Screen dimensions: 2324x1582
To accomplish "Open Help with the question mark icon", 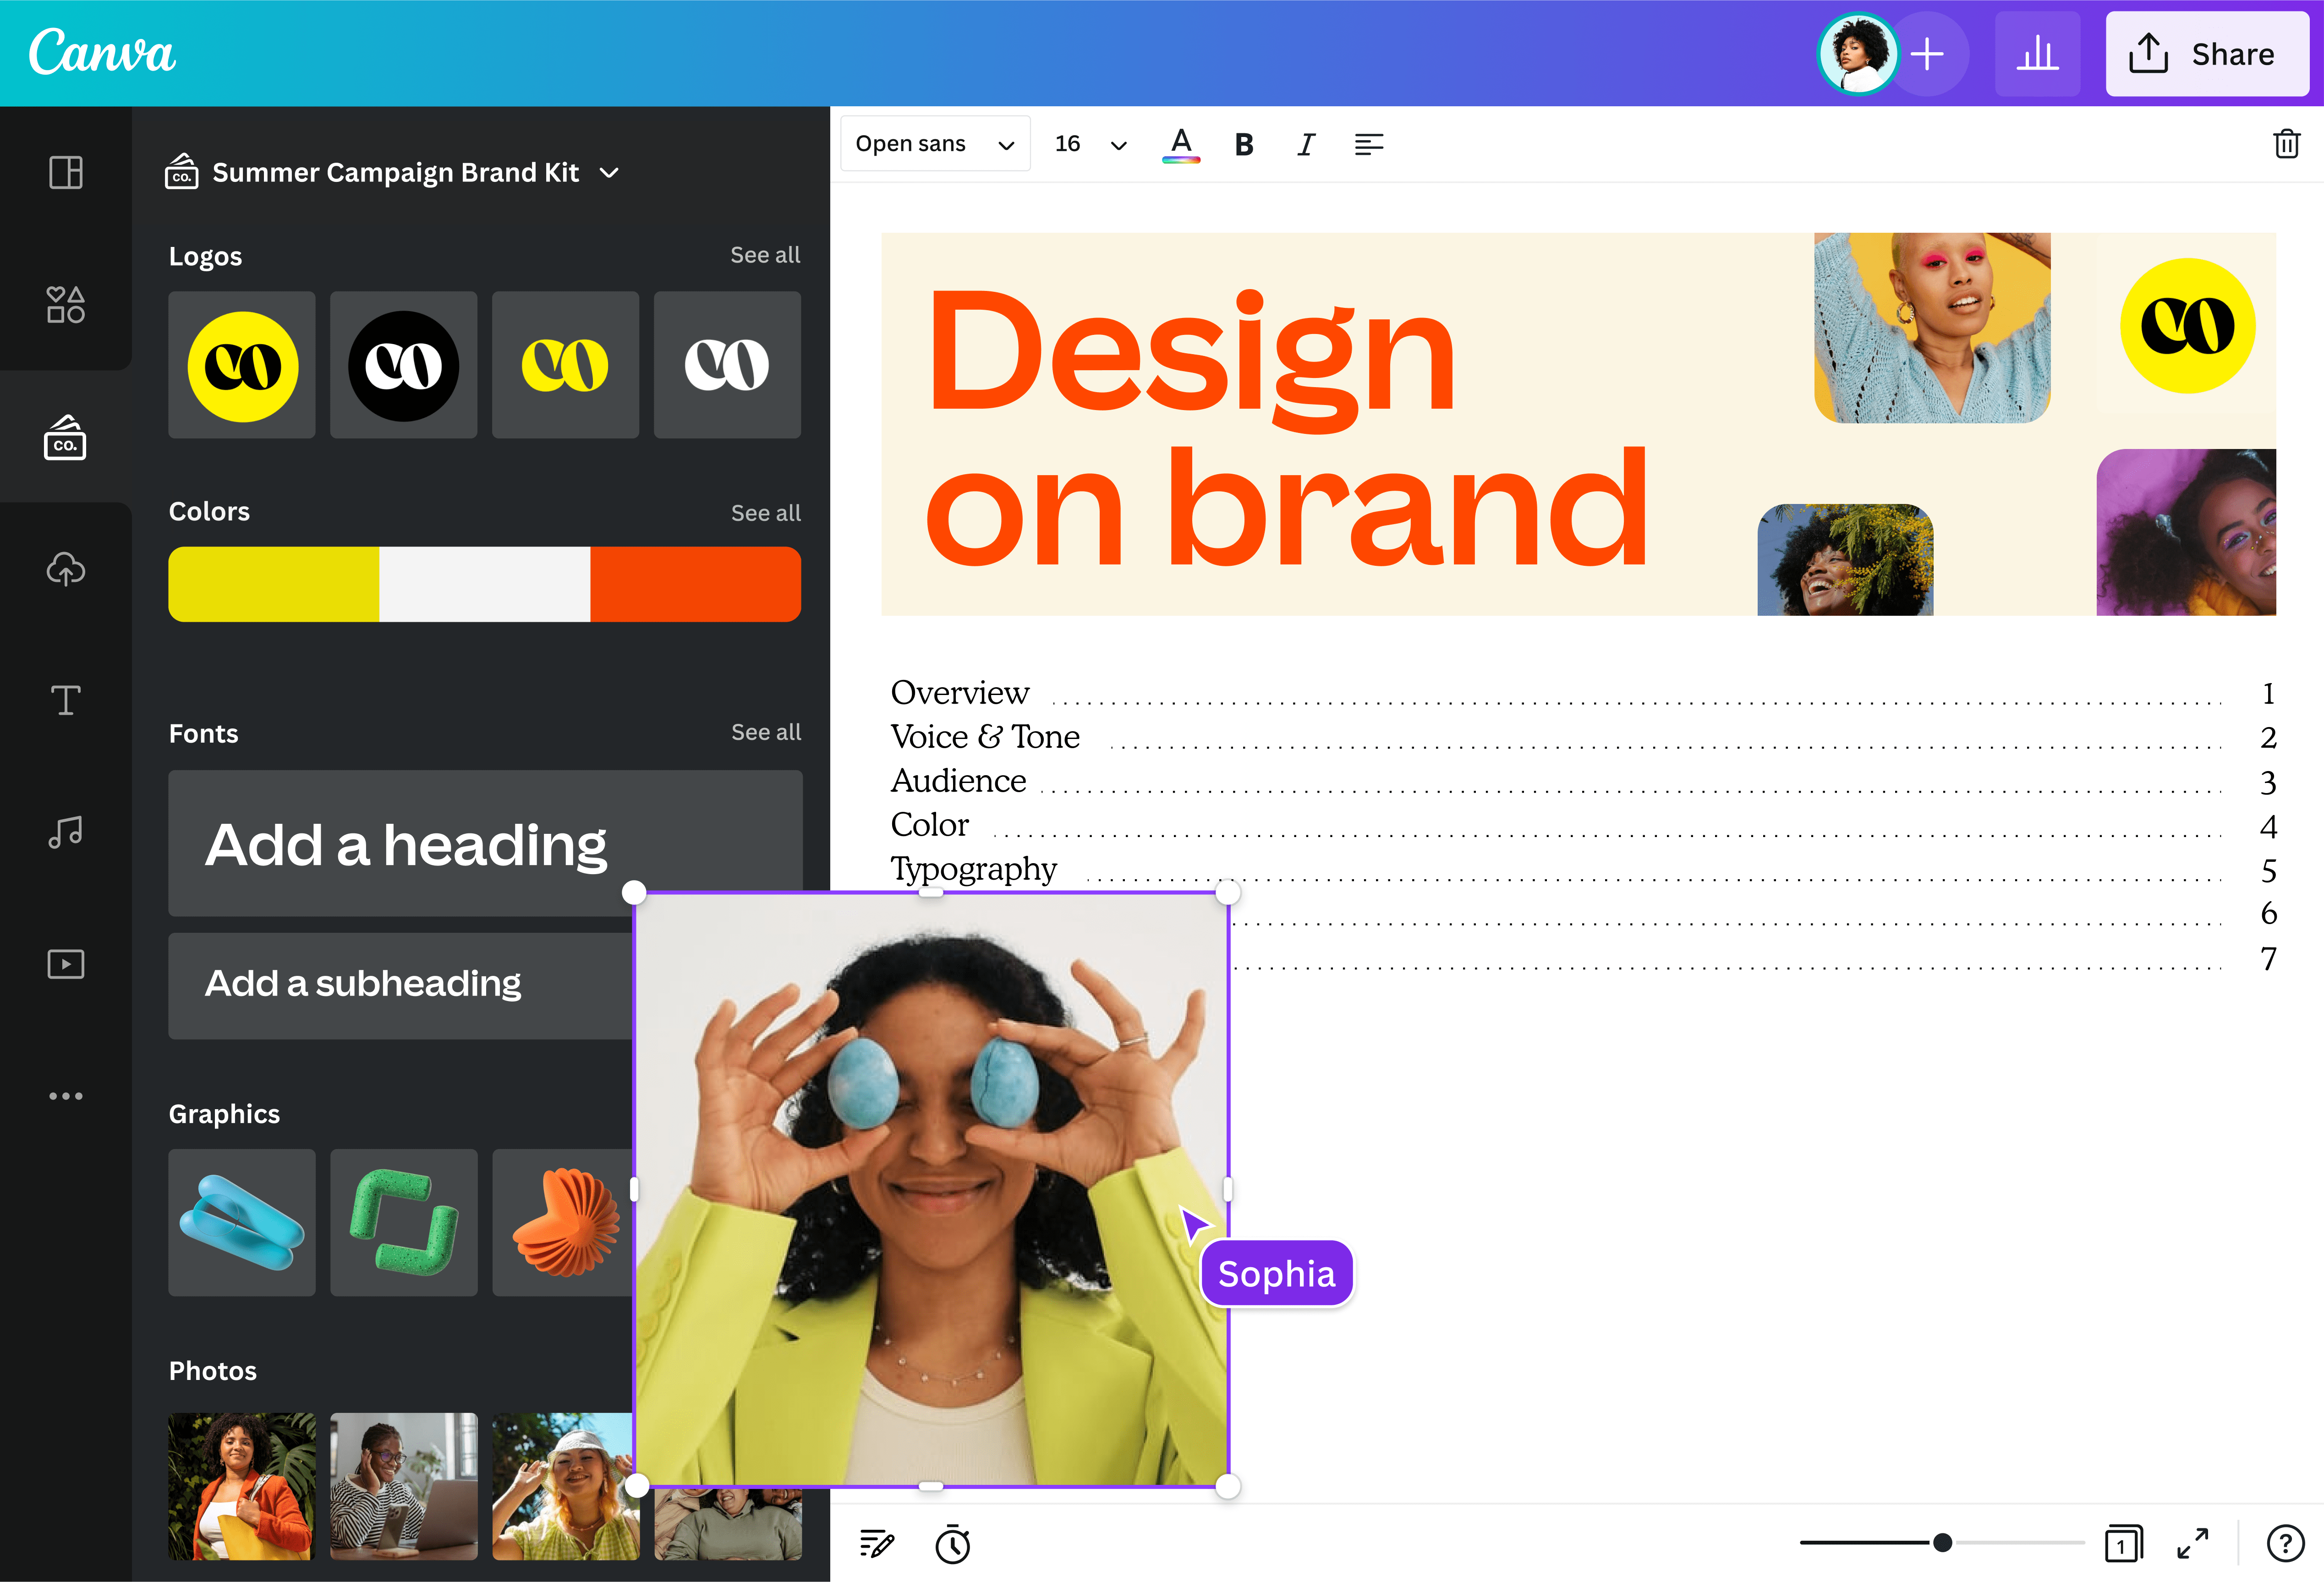I will pyautogui.click(x=2283, y=1543).
